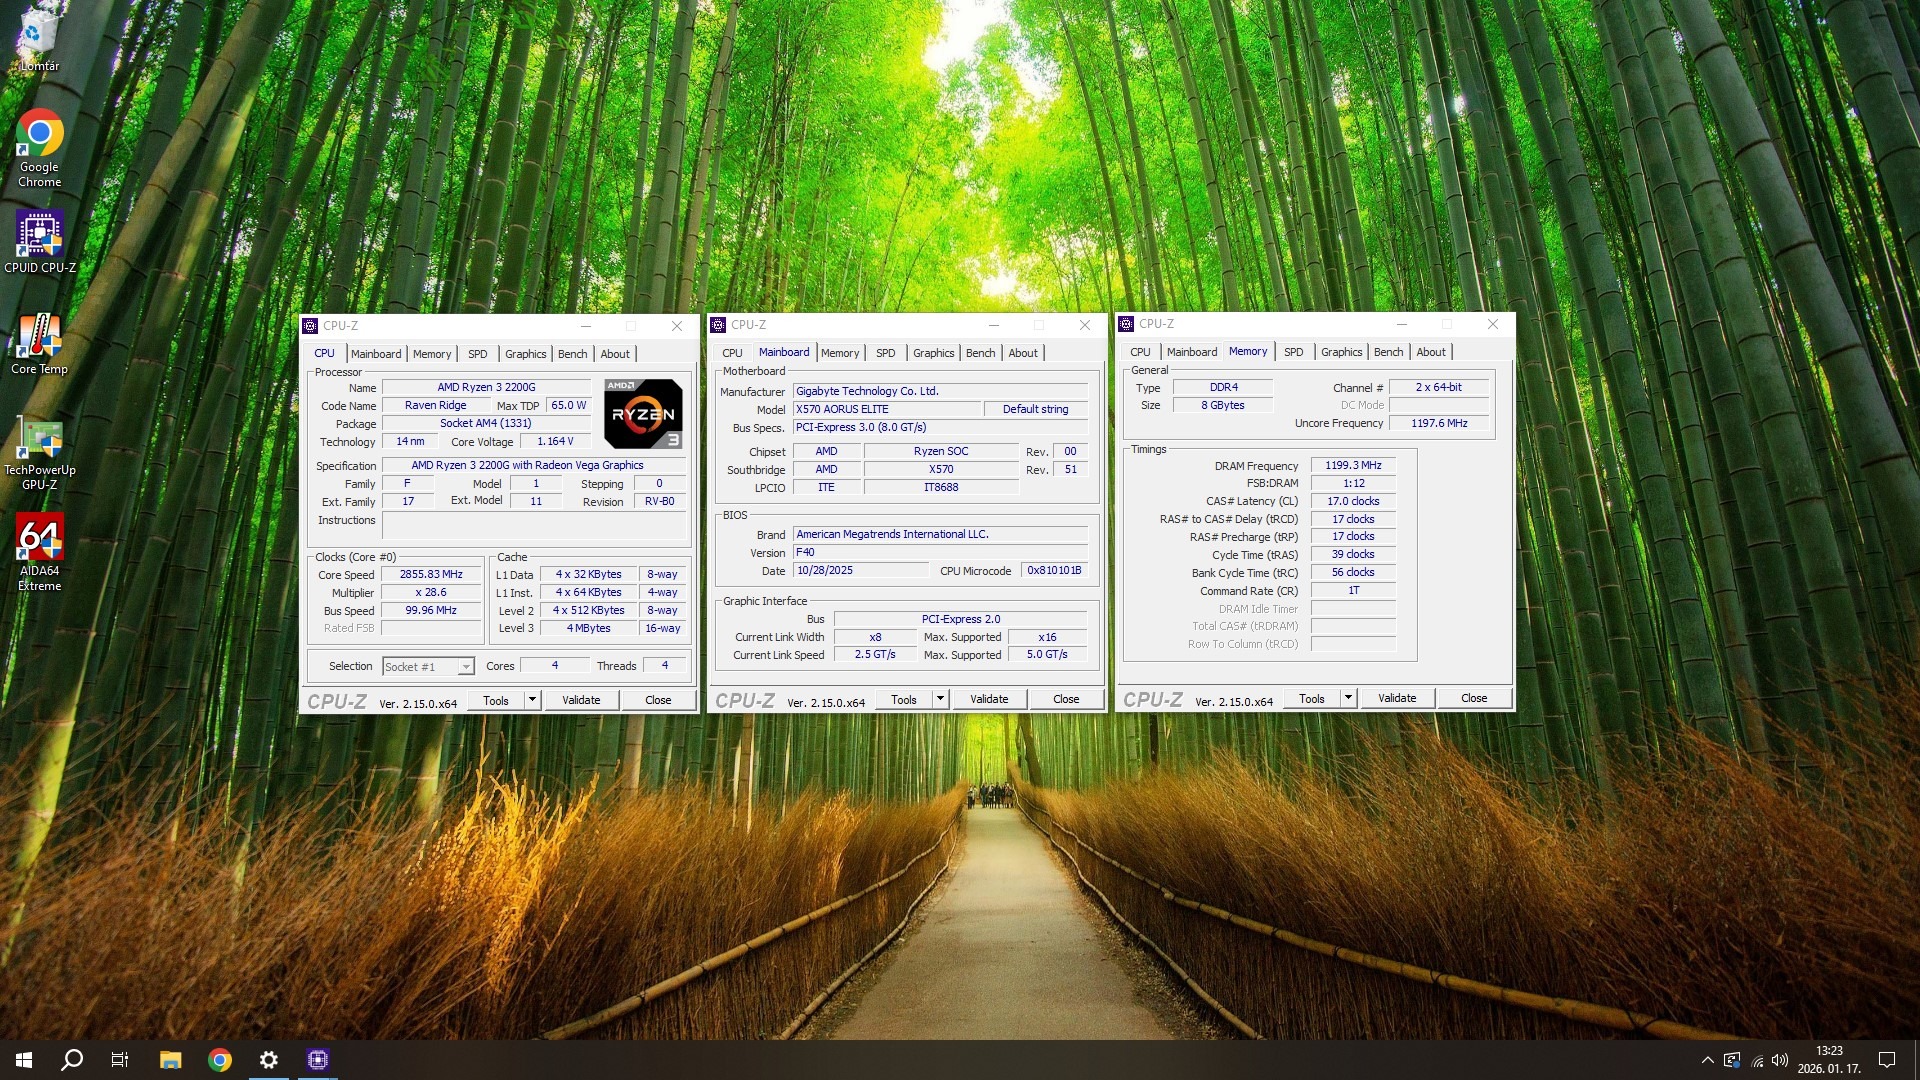
Task: Open Tools dropdown arrow in CPU window
Action: [x=533, y=700]
